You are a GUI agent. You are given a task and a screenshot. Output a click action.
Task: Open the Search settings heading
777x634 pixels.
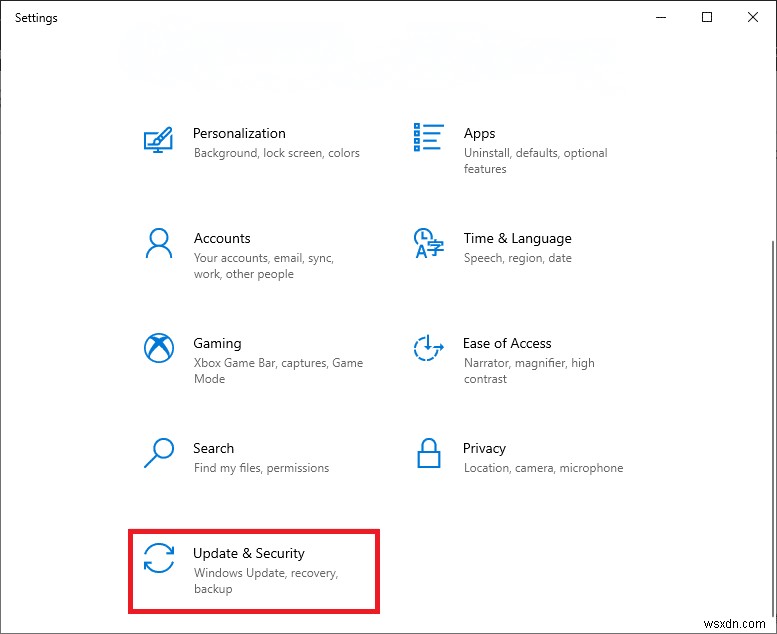point(213,448)
